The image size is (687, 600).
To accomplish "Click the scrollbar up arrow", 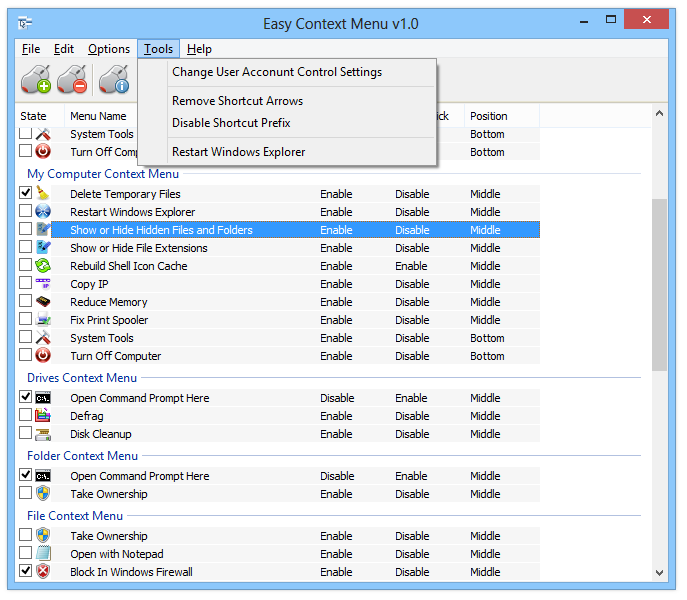I will pos(659,114).
